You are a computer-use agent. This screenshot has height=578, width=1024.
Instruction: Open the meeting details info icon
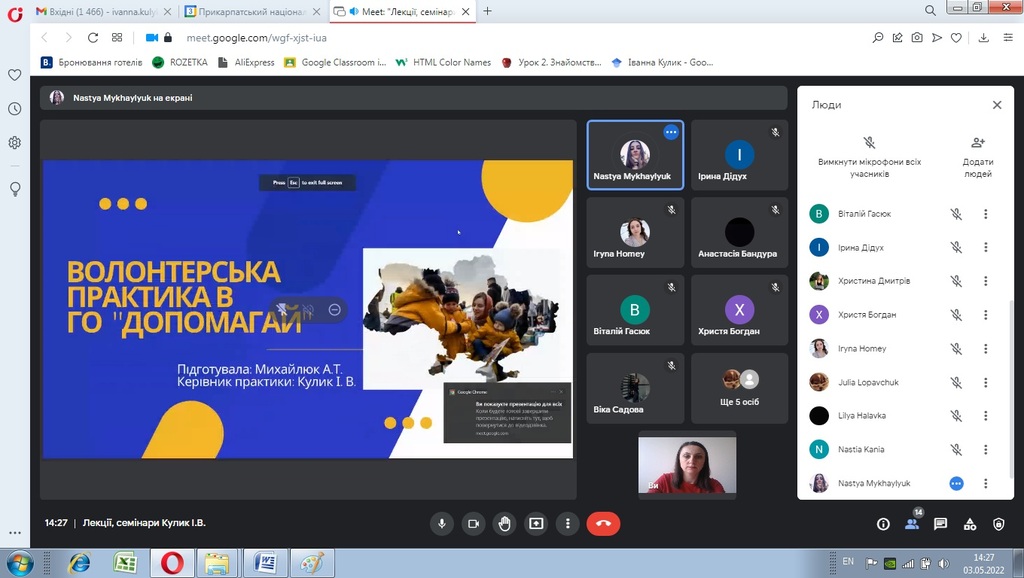883,524
